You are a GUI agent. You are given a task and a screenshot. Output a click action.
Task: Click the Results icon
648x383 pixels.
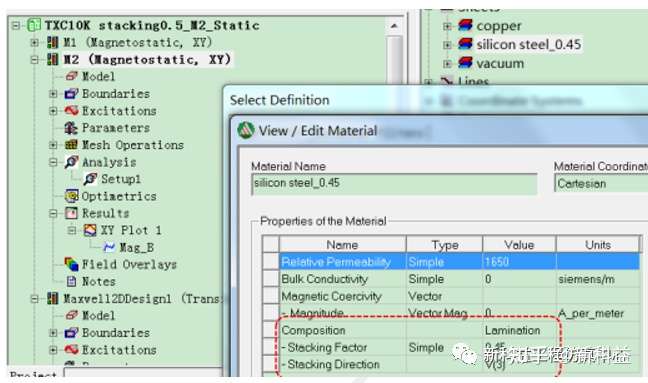[x=71, y=213]
